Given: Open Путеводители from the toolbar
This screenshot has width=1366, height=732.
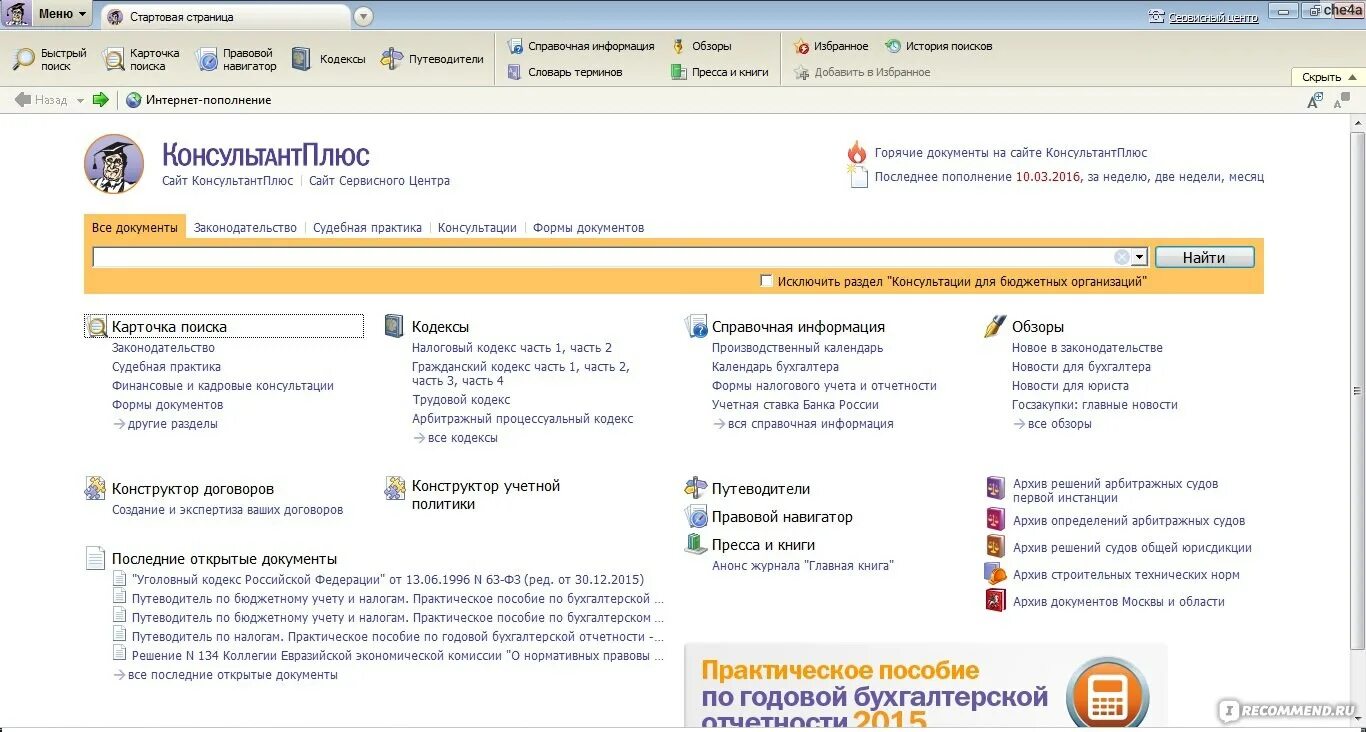Looking at the screenshot, I should coord(432,60).
